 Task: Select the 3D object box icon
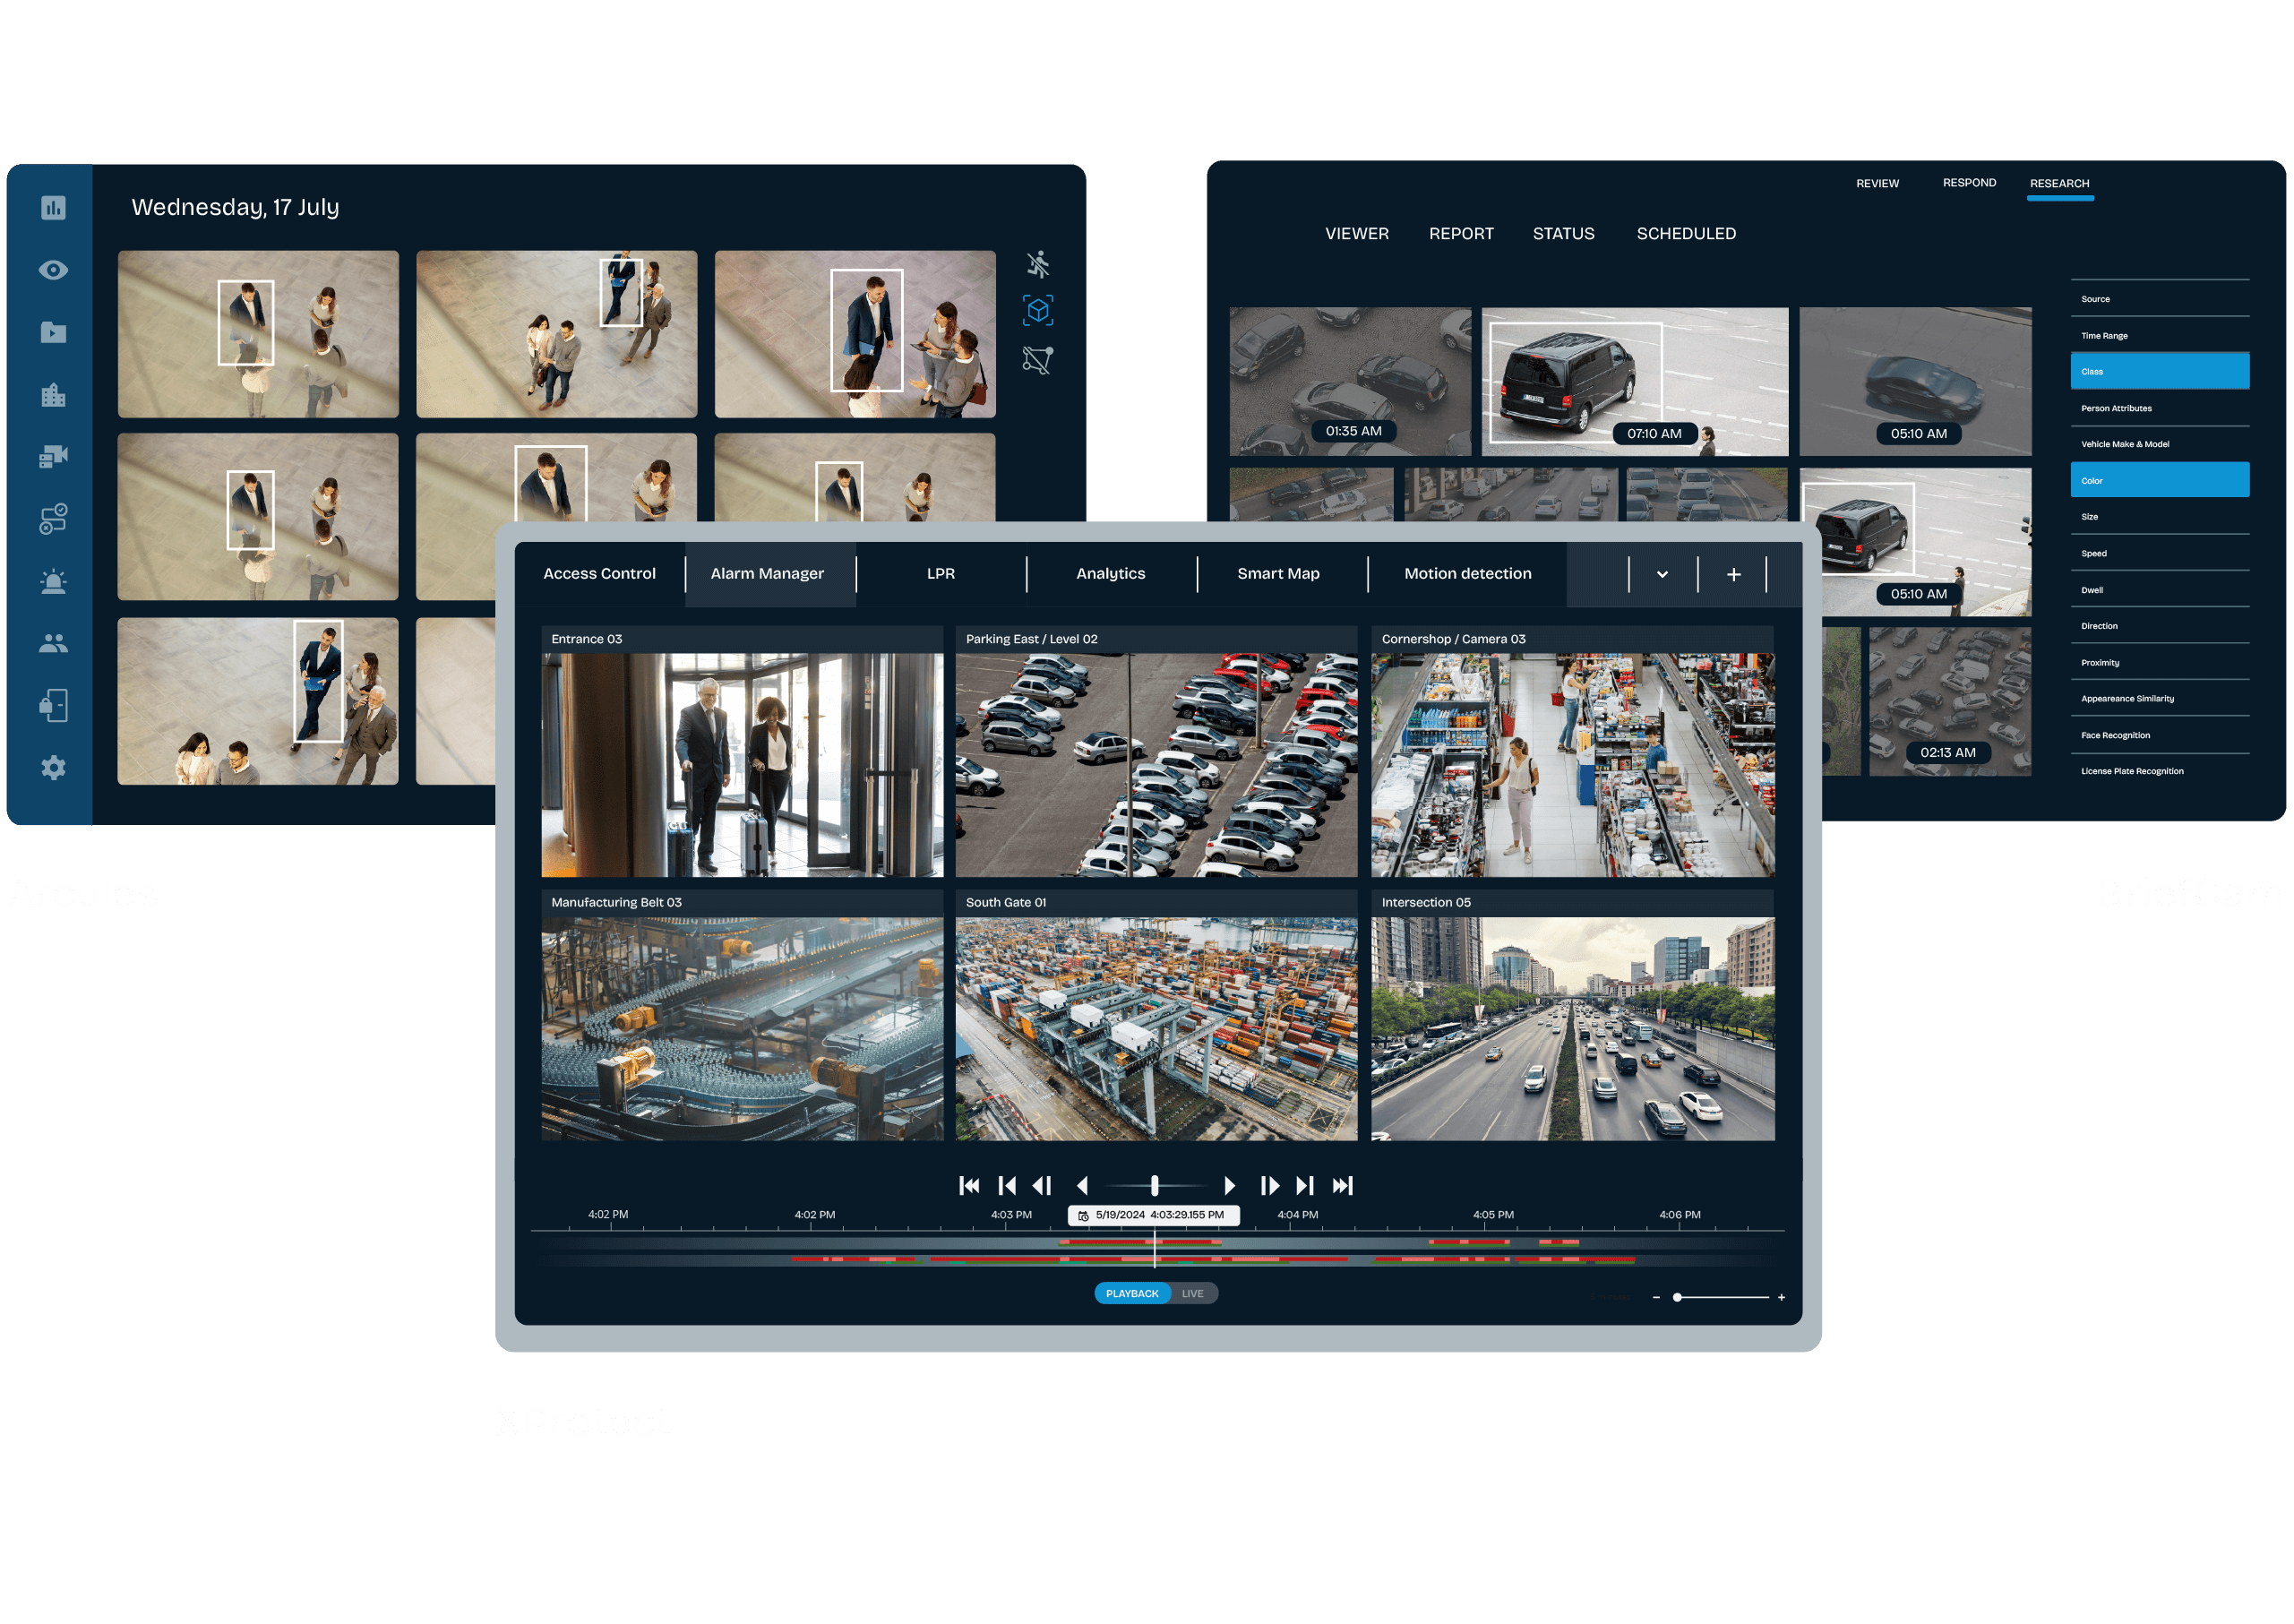point(1038,311)
